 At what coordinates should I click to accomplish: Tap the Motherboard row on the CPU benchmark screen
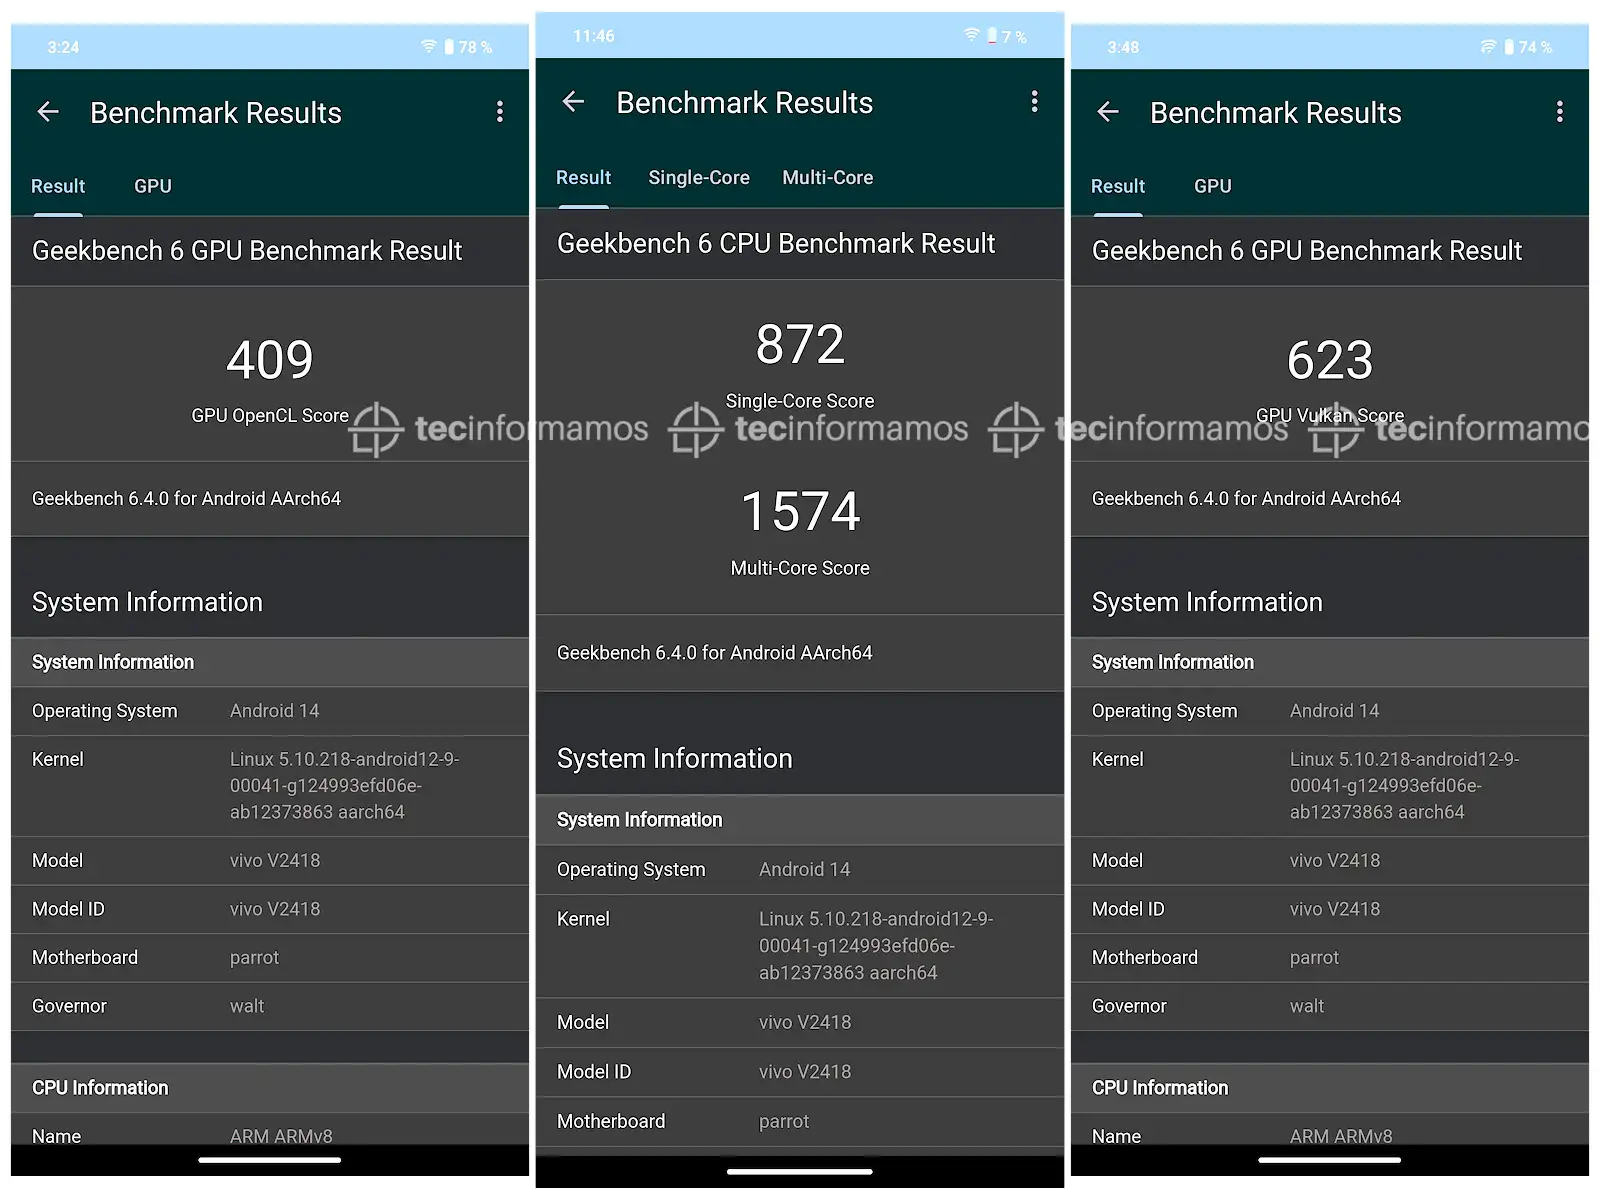[800, 1121]
